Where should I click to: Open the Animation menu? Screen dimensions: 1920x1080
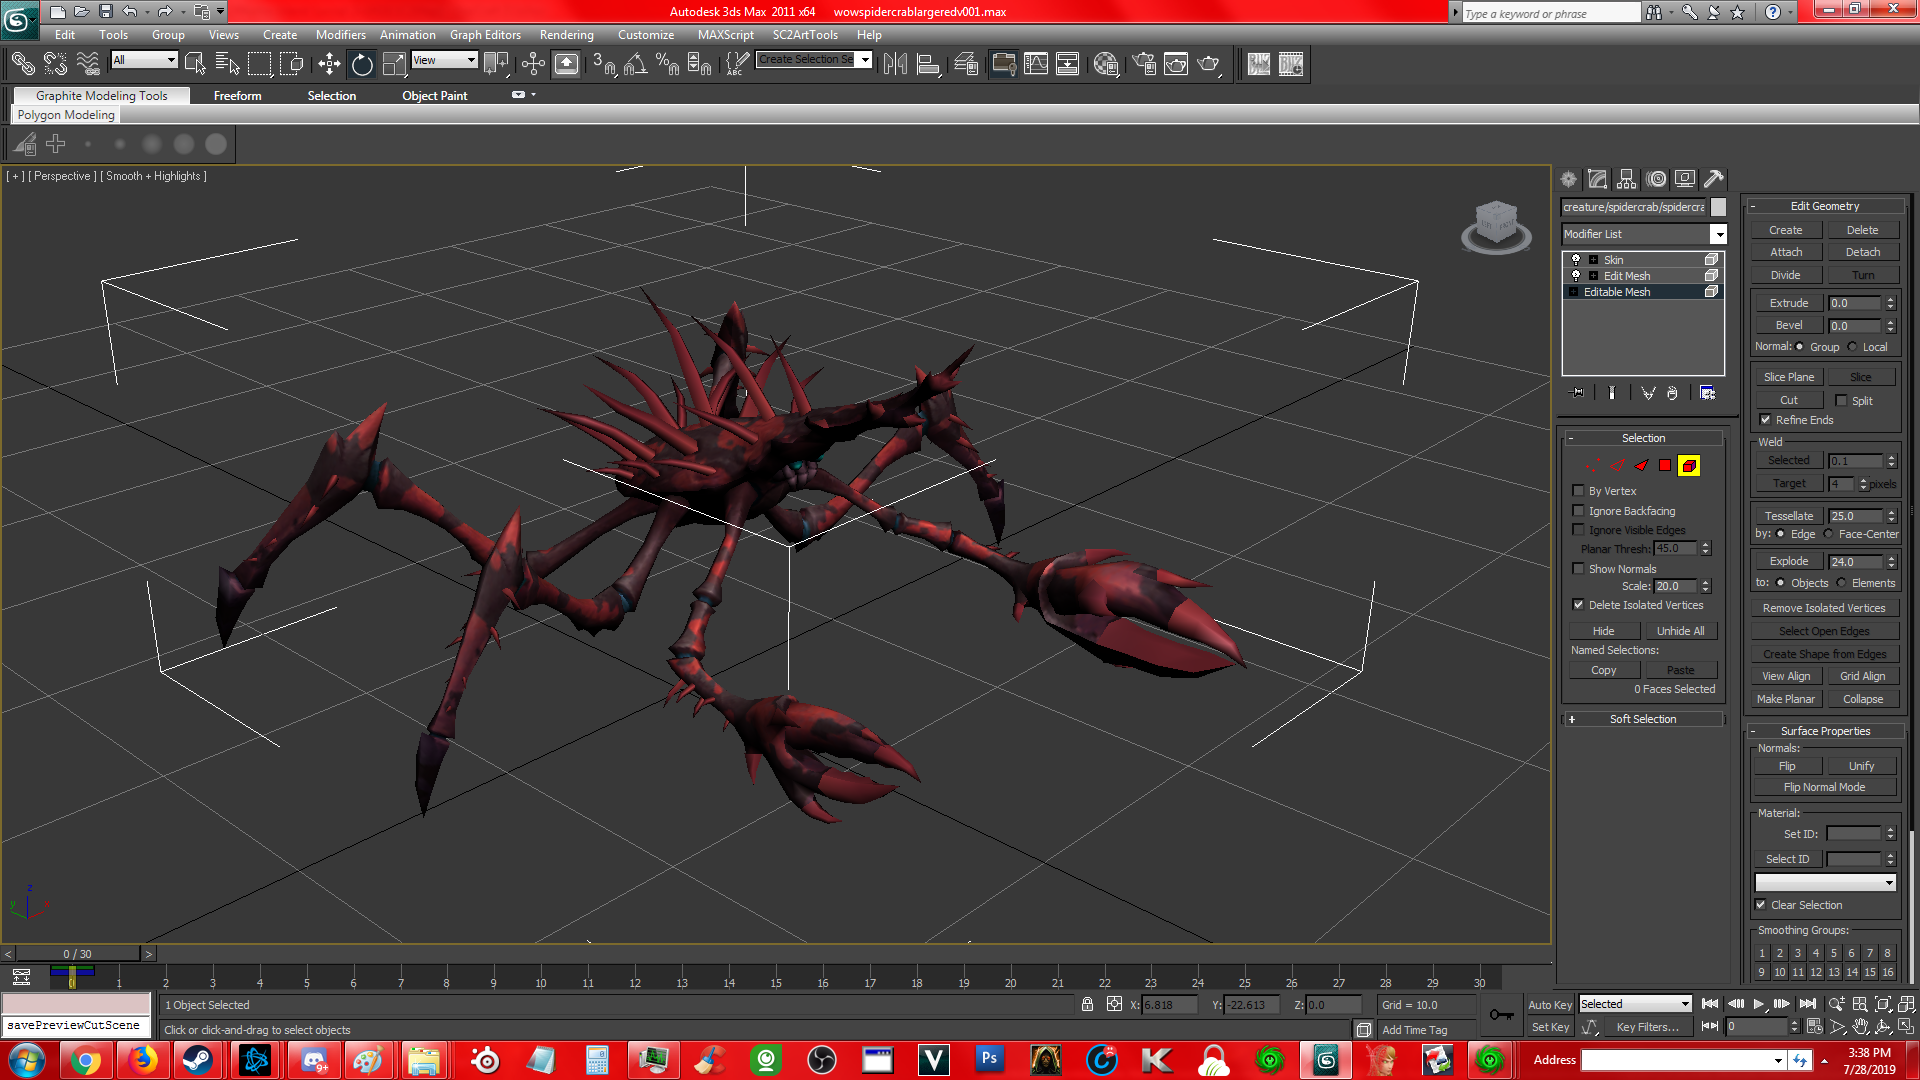[407, 35]
